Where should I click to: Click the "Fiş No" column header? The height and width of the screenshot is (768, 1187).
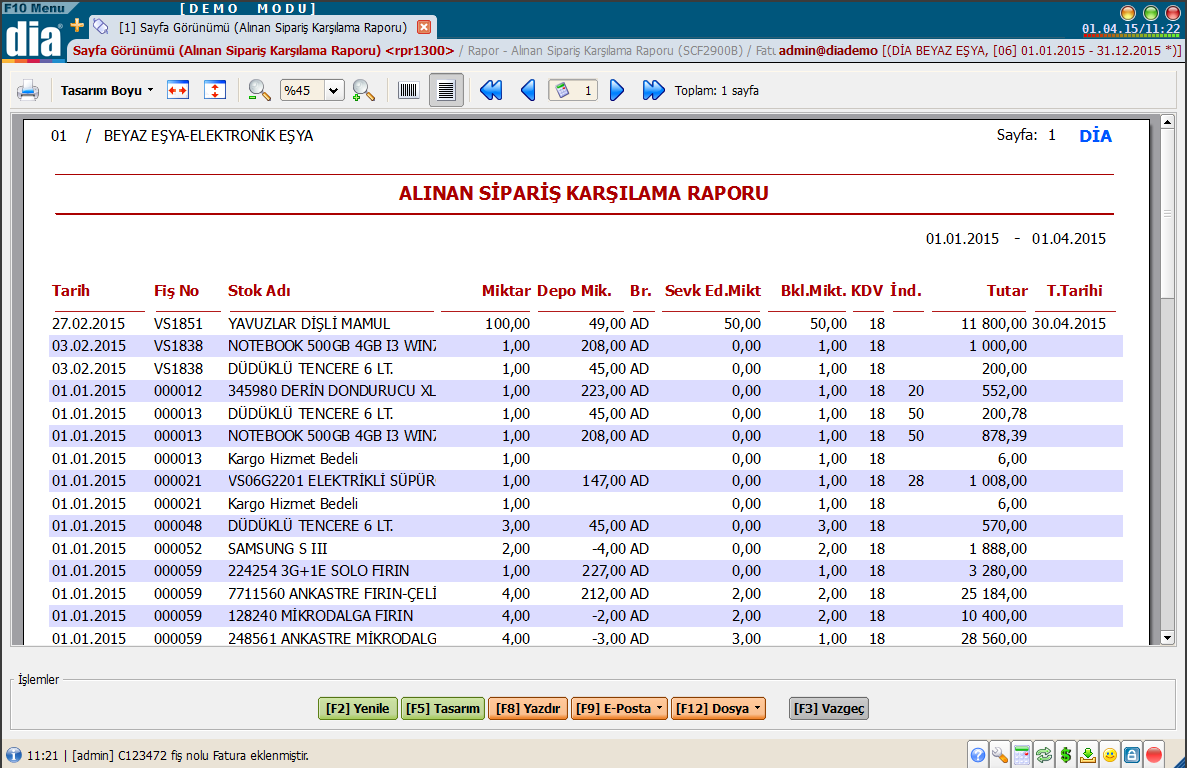[176, 291]
